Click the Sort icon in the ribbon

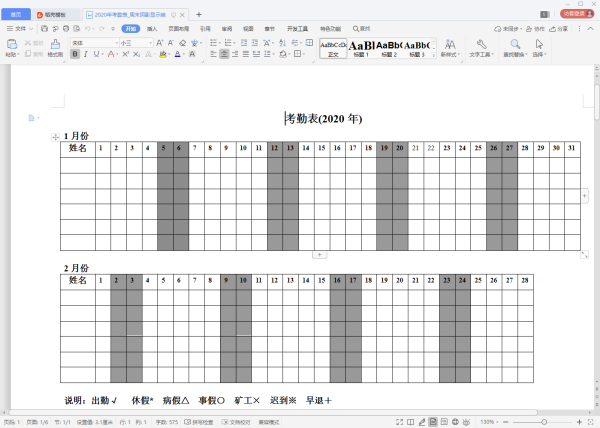(282, 43)
